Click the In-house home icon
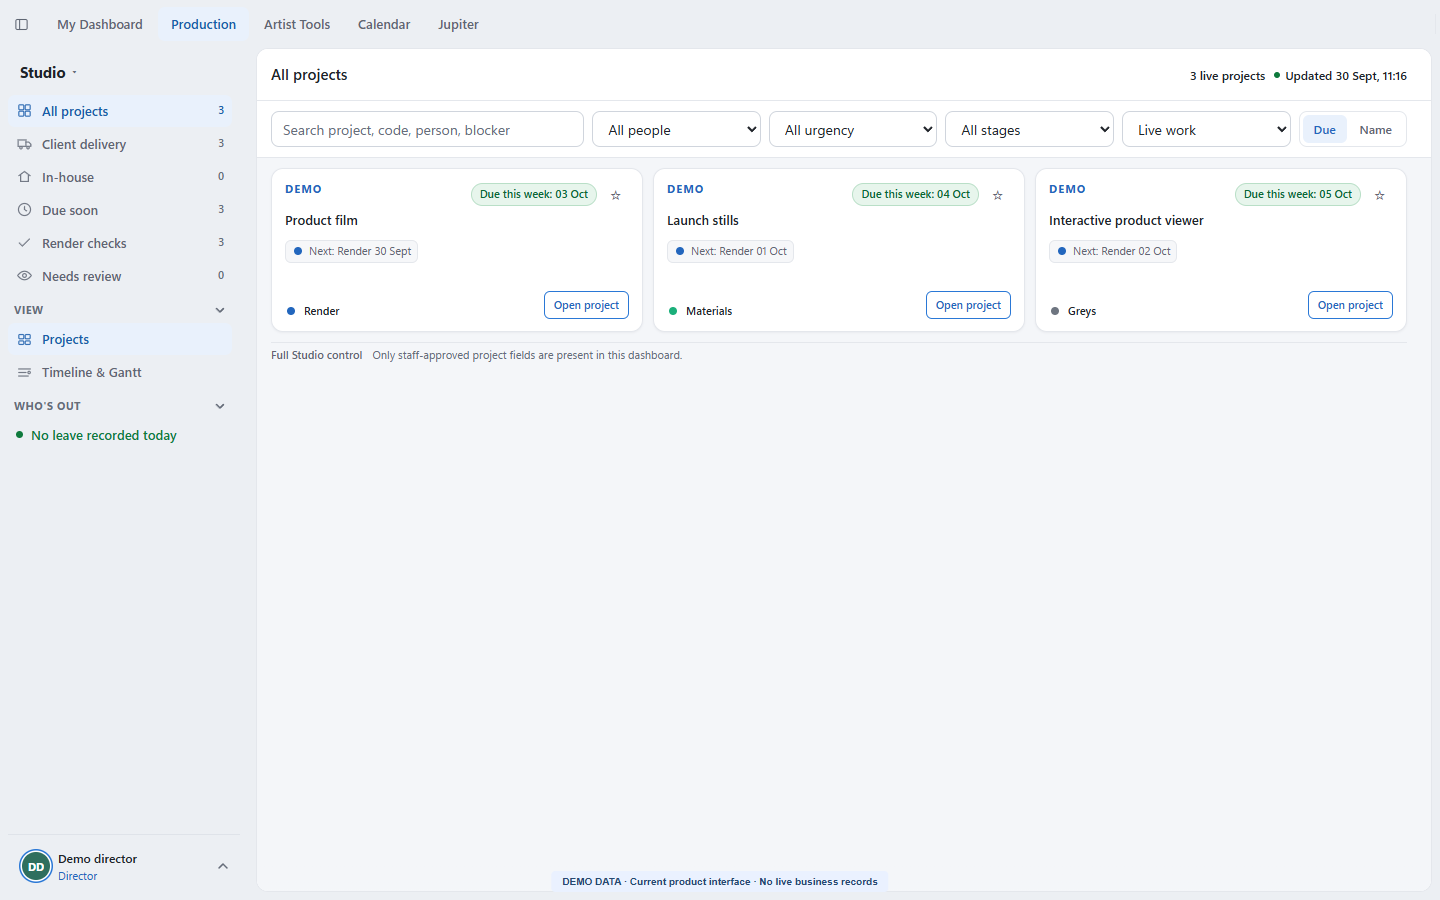The height and width of the screenshot is (900, 1440). 25,177
